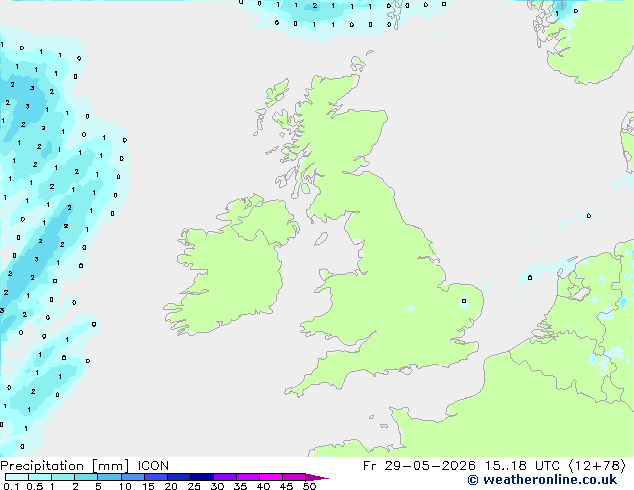Click the legend label '25'
The width and height of the screenshot is (634, 490).
(x=194, y=486)
